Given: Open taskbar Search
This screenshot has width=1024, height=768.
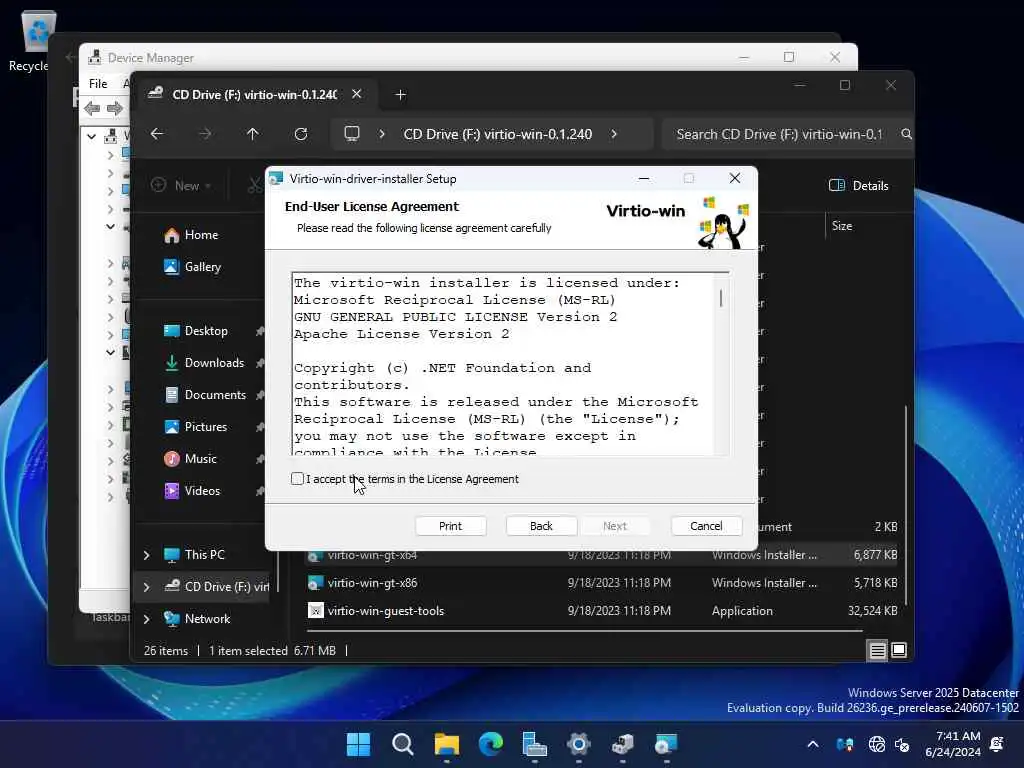Looking at the screenshot, I should tap(402, 744).
